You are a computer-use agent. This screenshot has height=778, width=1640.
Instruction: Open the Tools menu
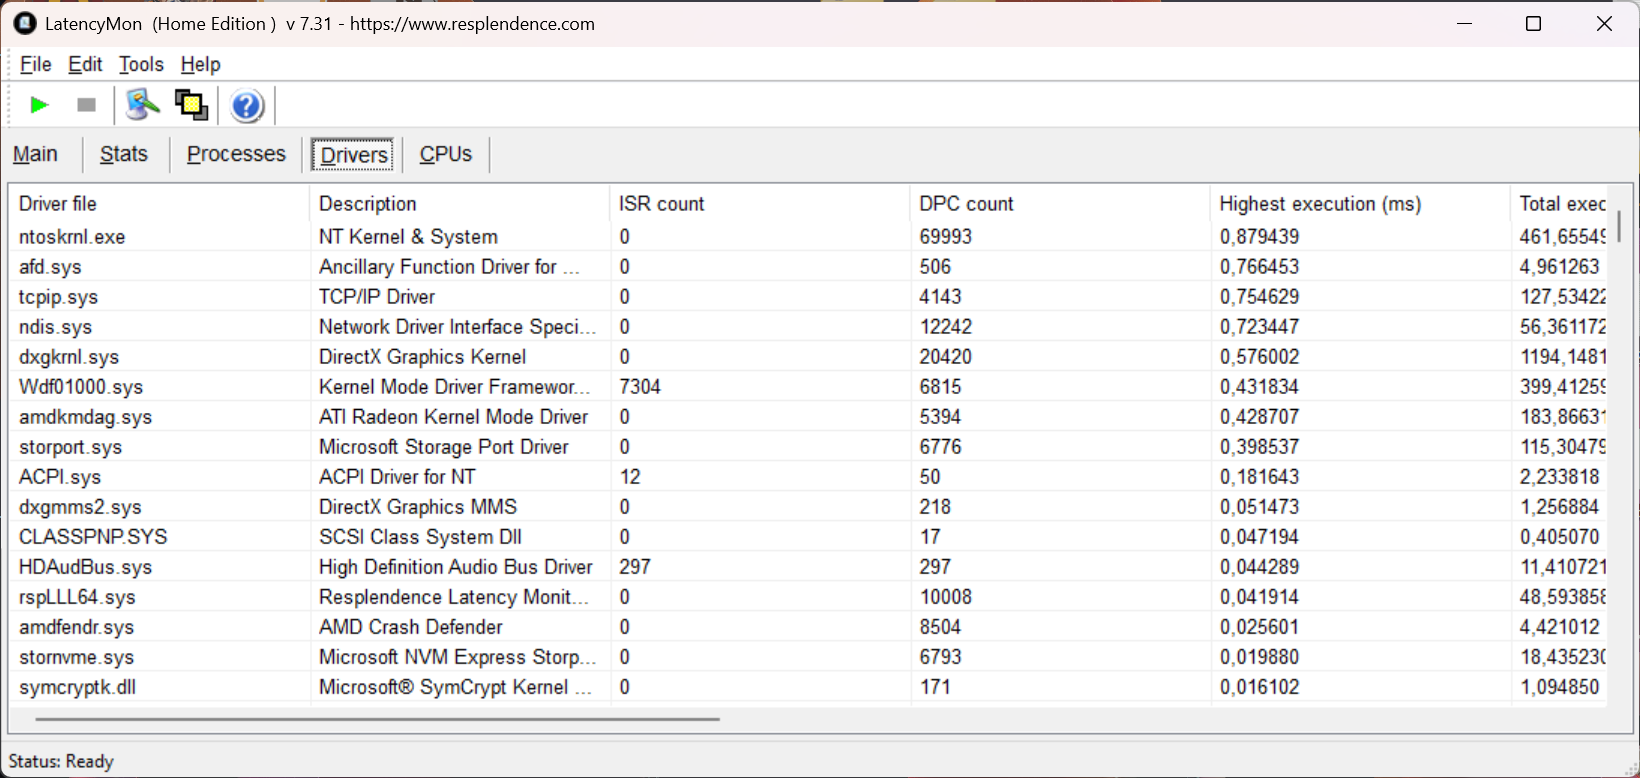(141, 64)
